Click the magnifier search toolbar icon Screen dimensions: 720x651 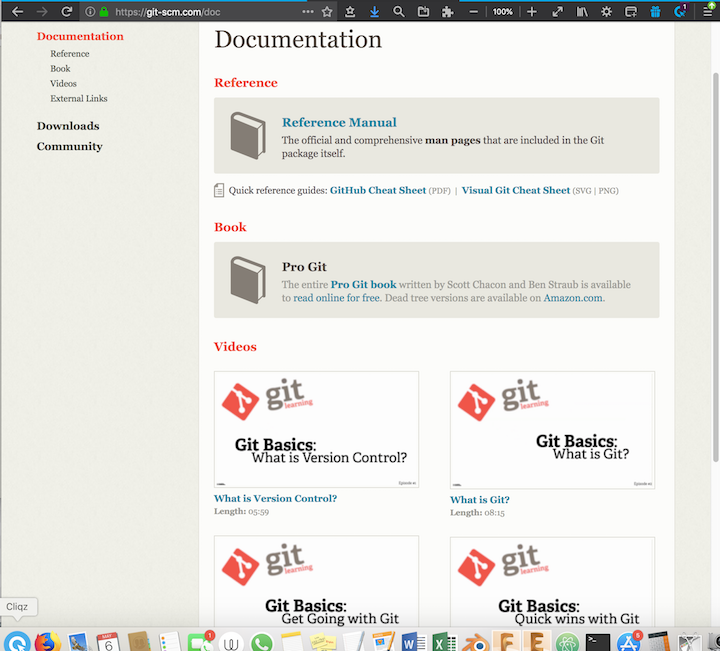tap(399, 11)
